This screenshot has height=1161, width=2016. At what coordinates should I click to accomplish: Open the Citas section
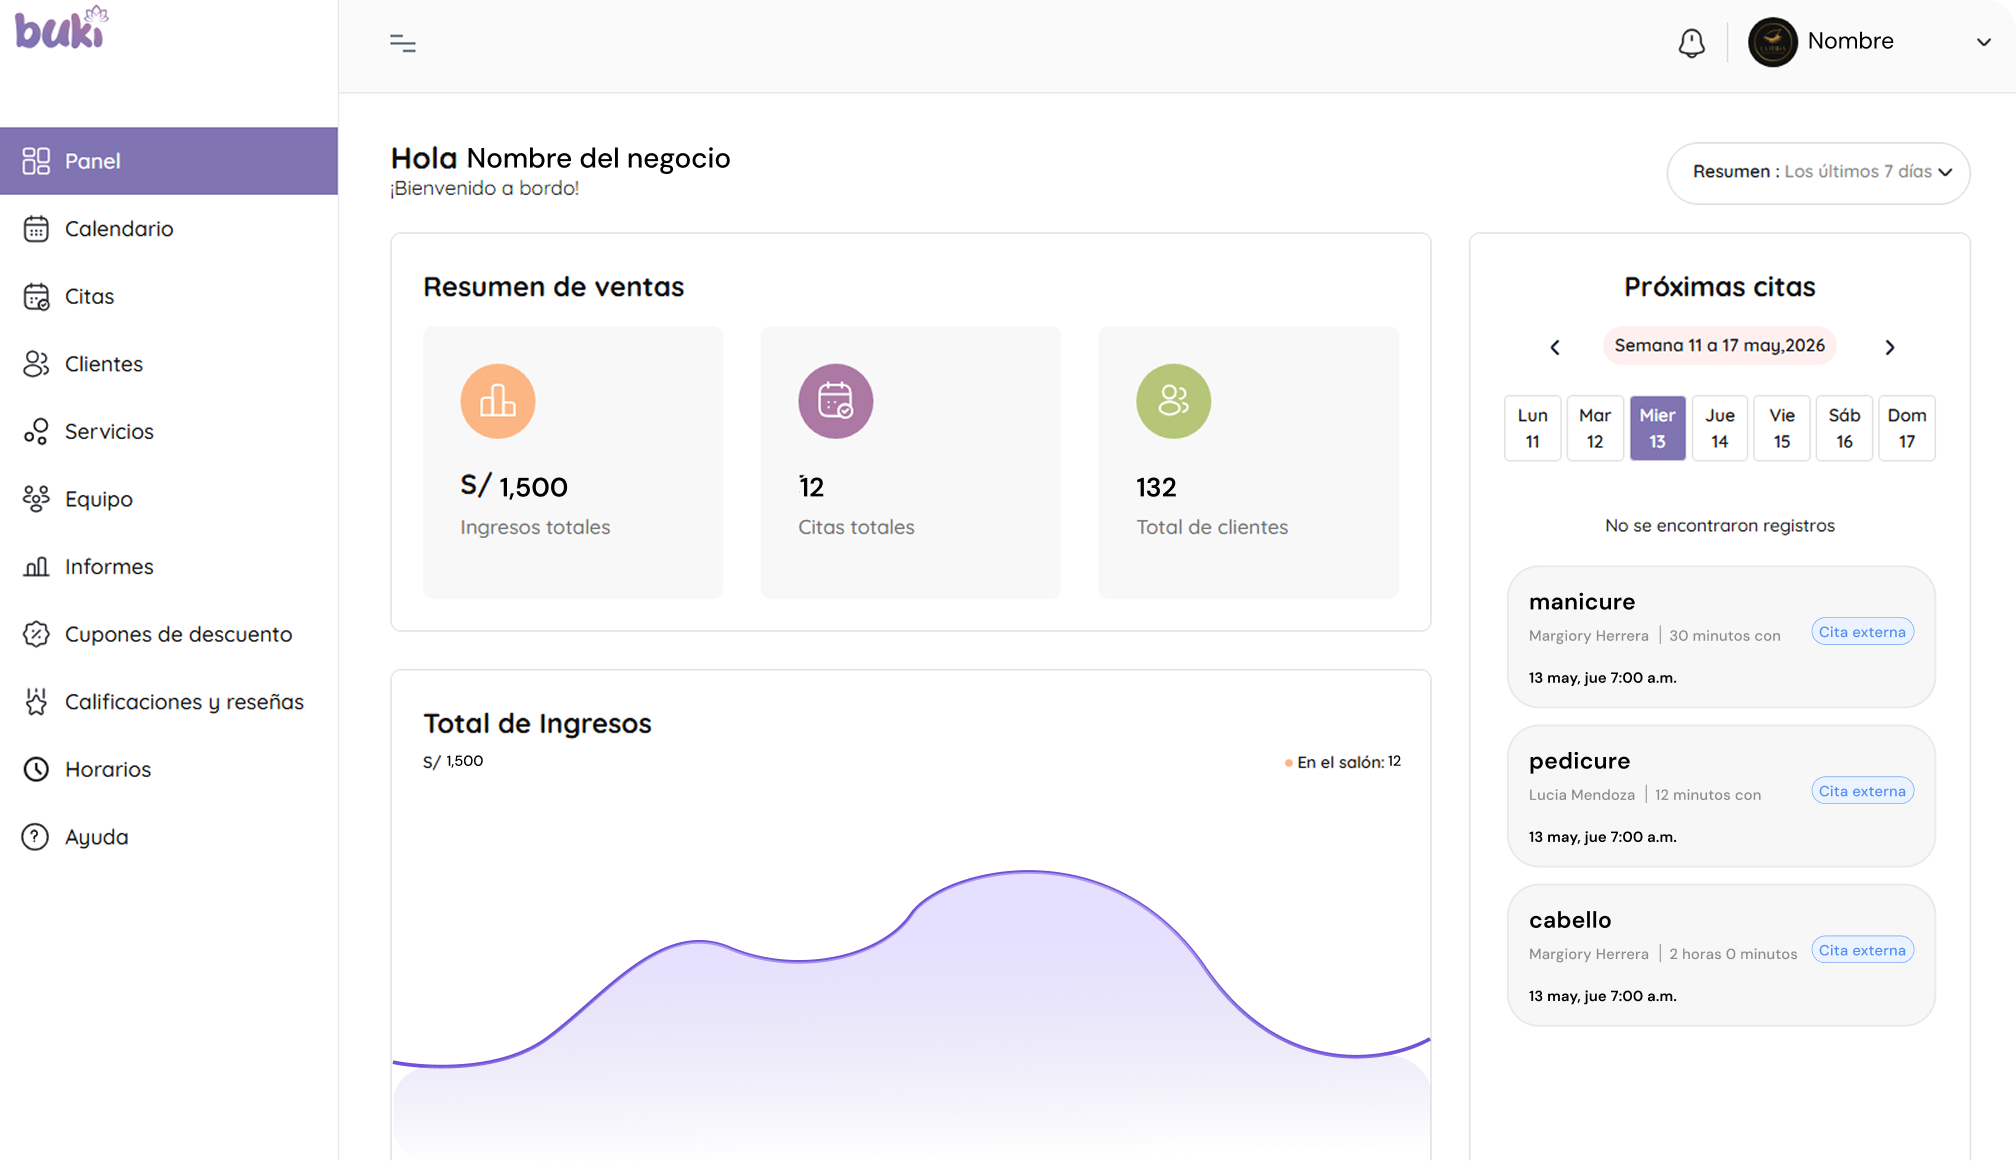[x=169, y=297]
